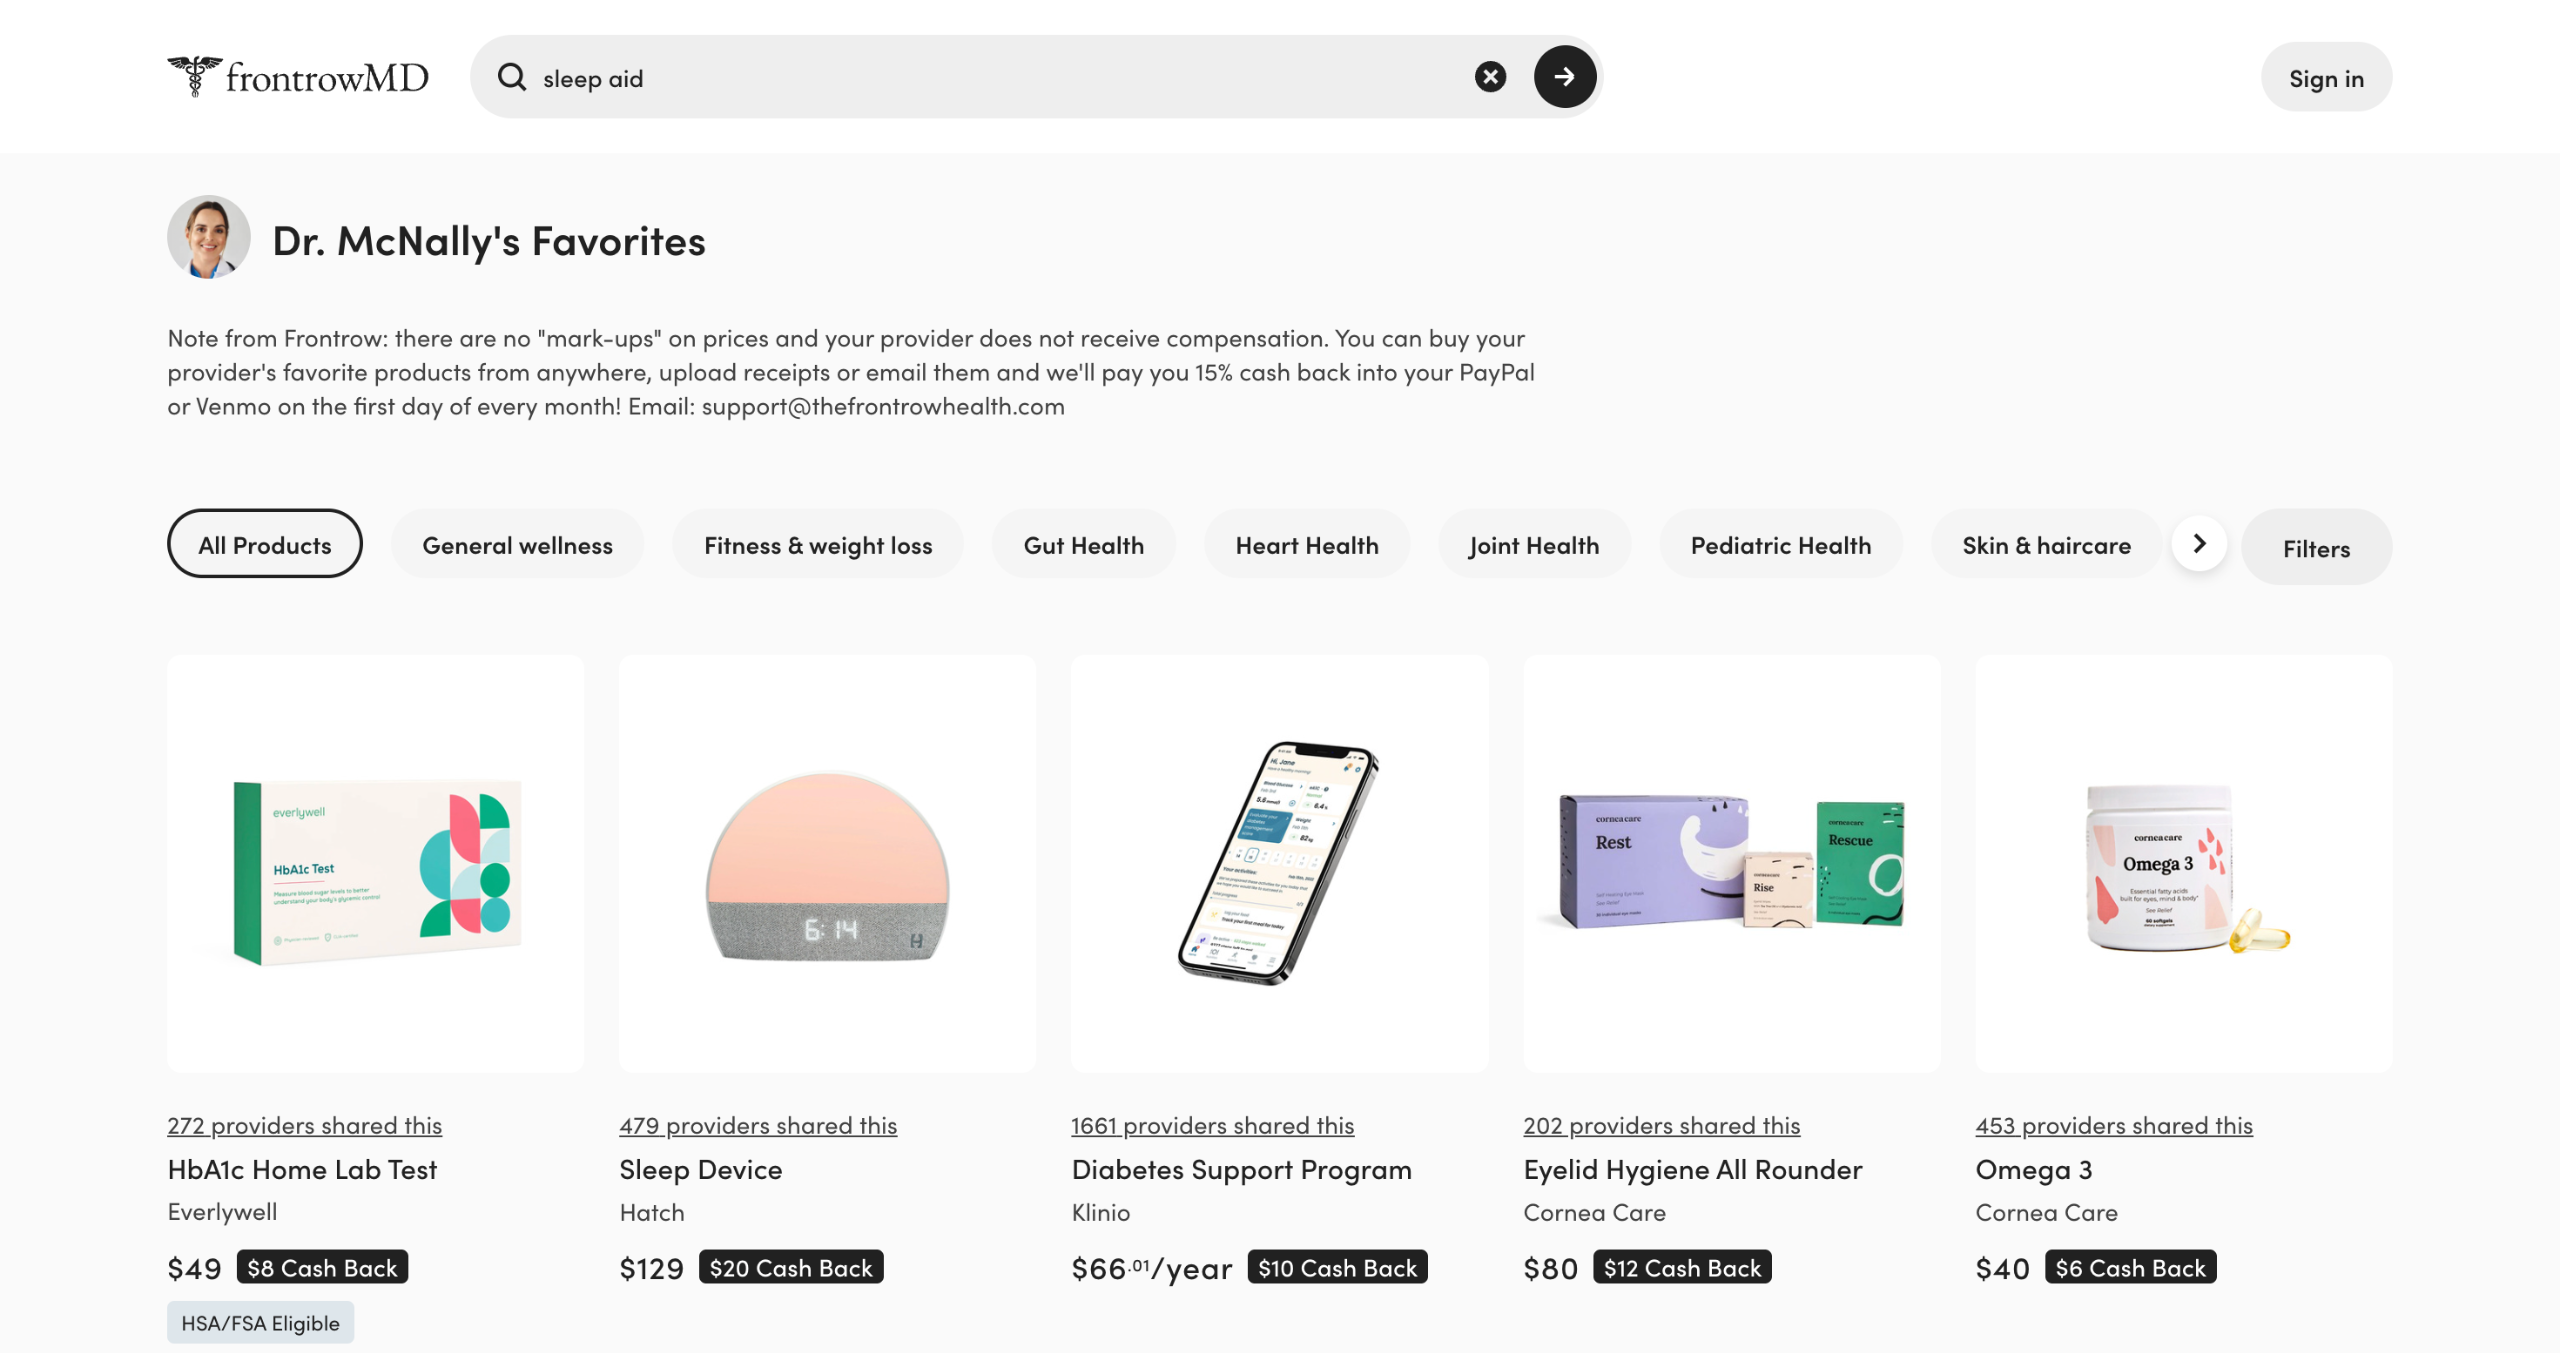
Task: Show Pediatric Health products
Action: (1780, 545)
